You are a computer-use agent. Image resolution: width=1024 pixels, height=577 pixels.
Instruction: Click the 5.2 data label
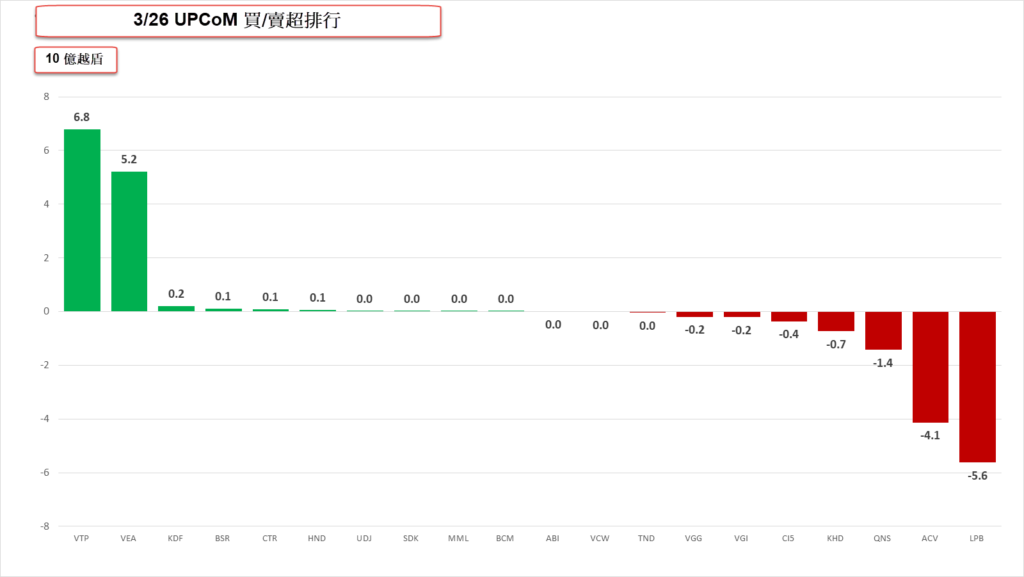tap(129, 160)
